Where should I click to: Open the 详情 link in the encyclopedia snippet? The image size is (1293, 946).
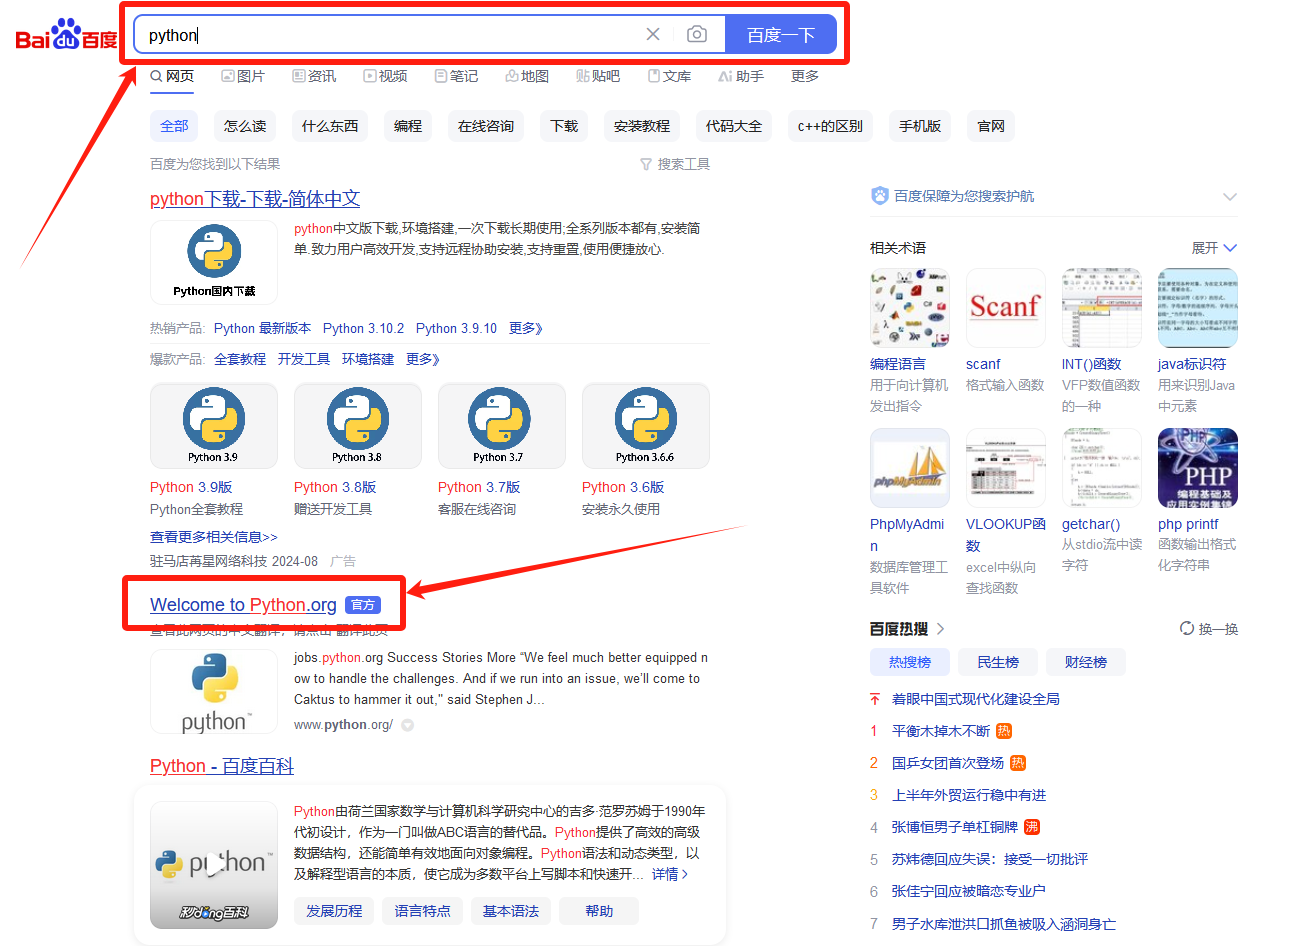pyautogui.click(x=670, y=874)
